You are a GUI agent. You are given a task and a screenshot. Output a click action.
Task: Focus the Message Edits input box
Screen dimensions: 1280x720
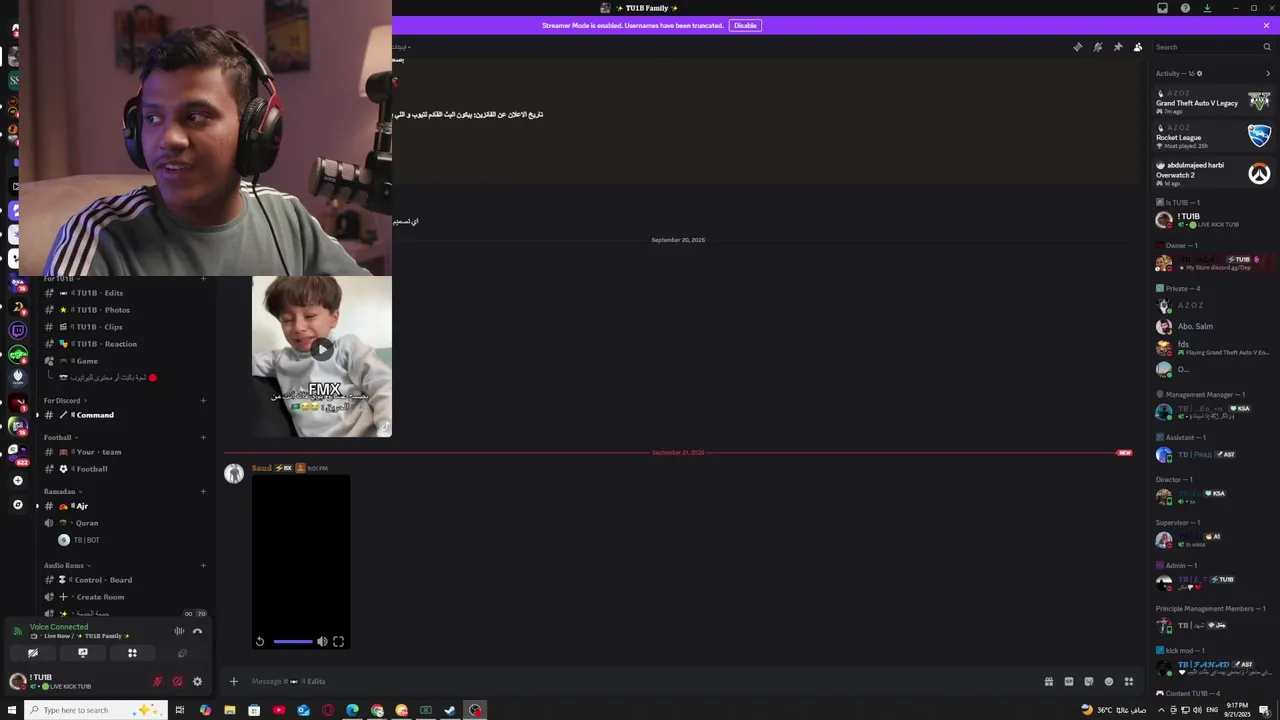pos(640,682)
